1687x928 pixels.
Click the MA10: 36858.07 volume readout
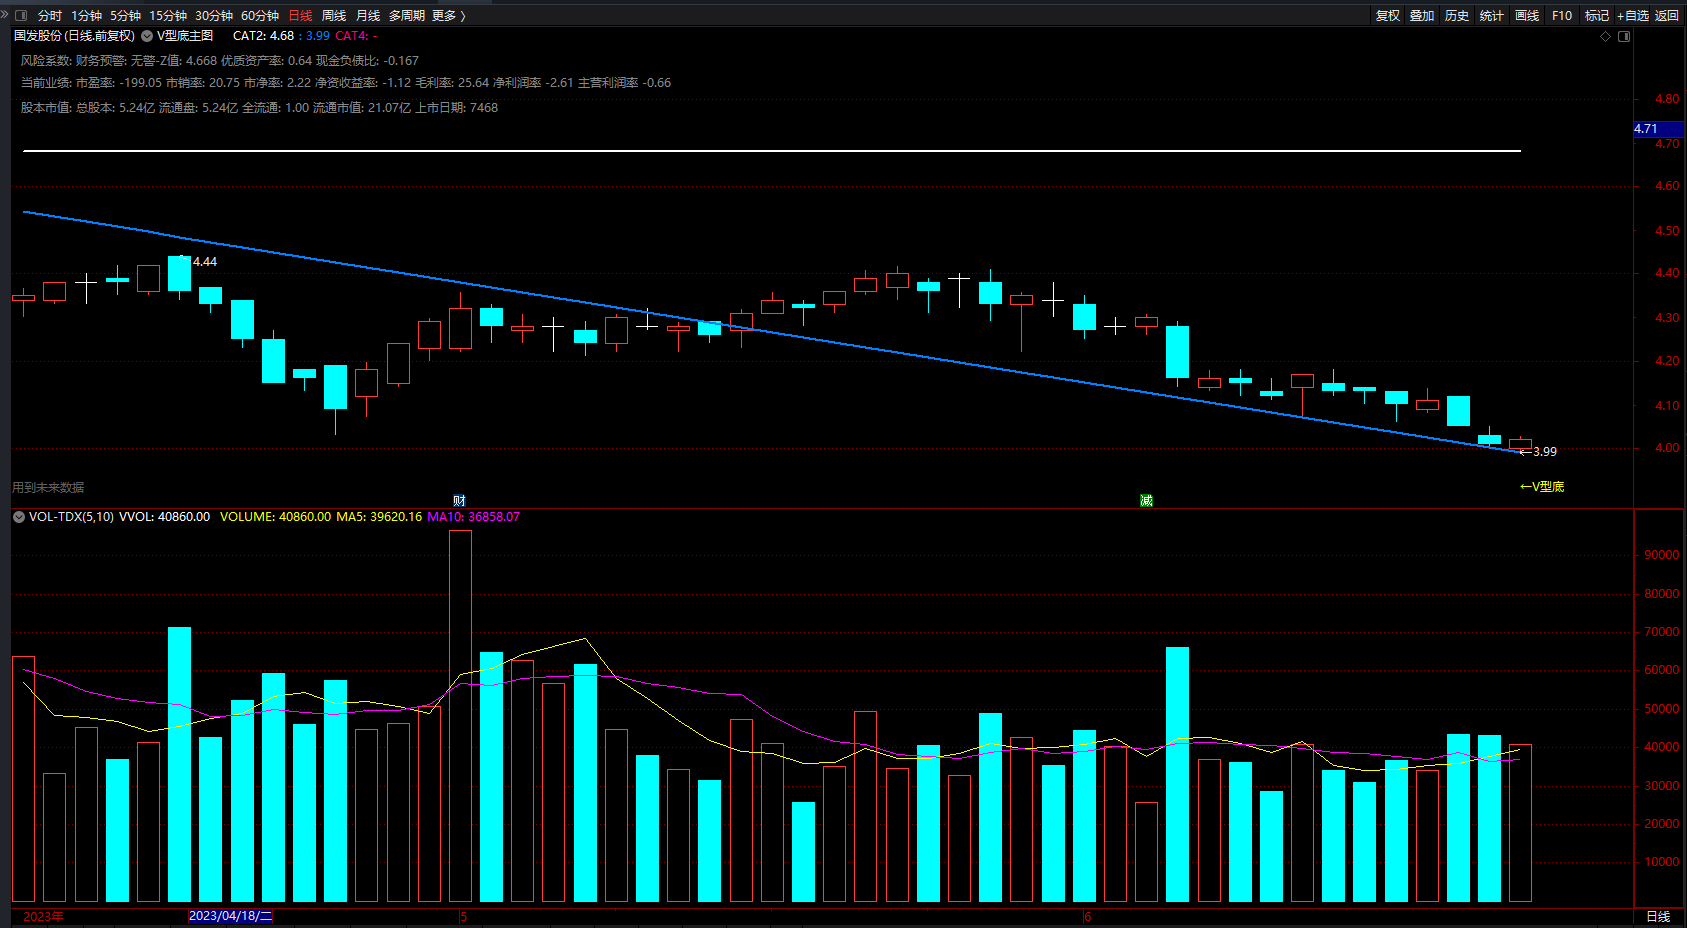tap(473, 517)
